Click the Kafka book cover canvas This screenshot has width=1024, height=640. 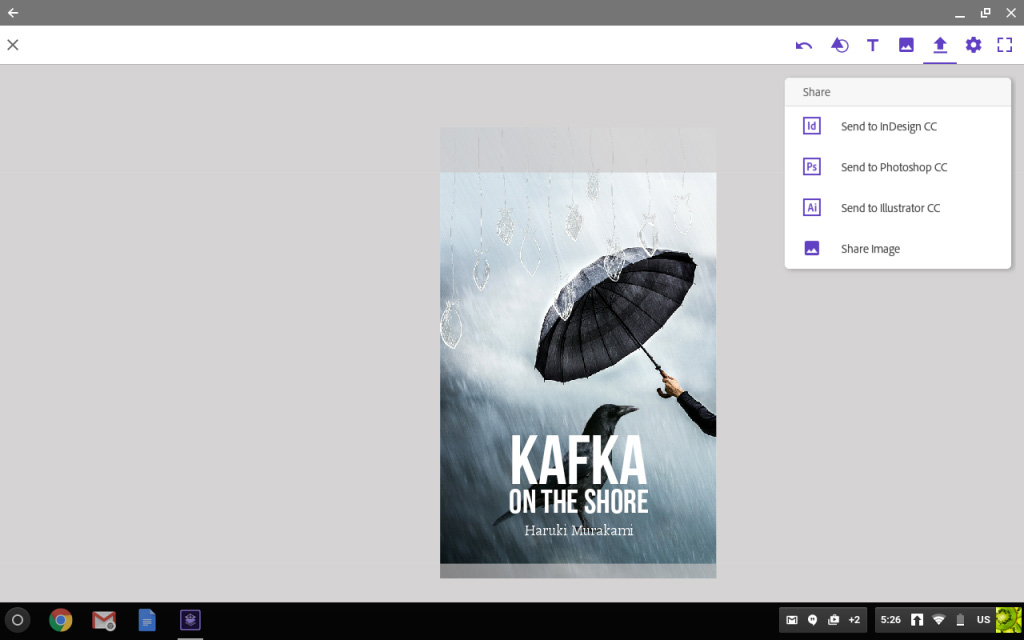coord(577,352)
